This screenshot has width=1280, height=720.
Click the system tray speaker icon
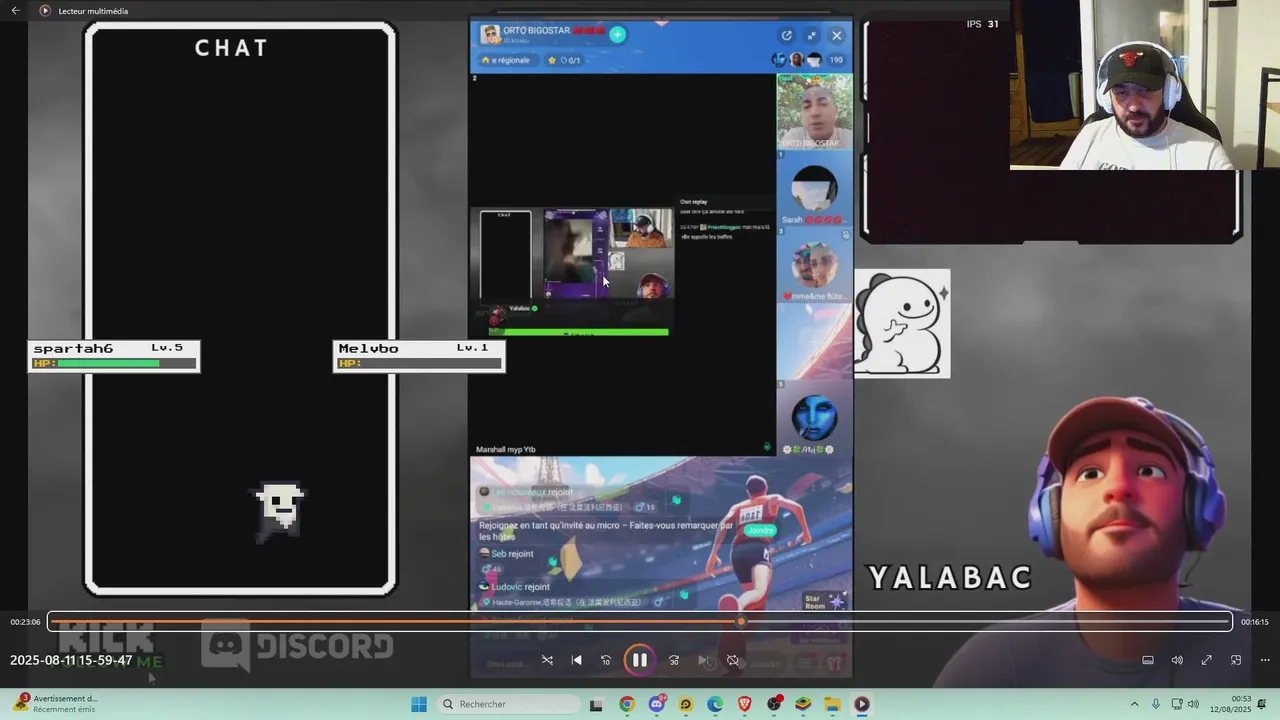[x=1193, y=704]
